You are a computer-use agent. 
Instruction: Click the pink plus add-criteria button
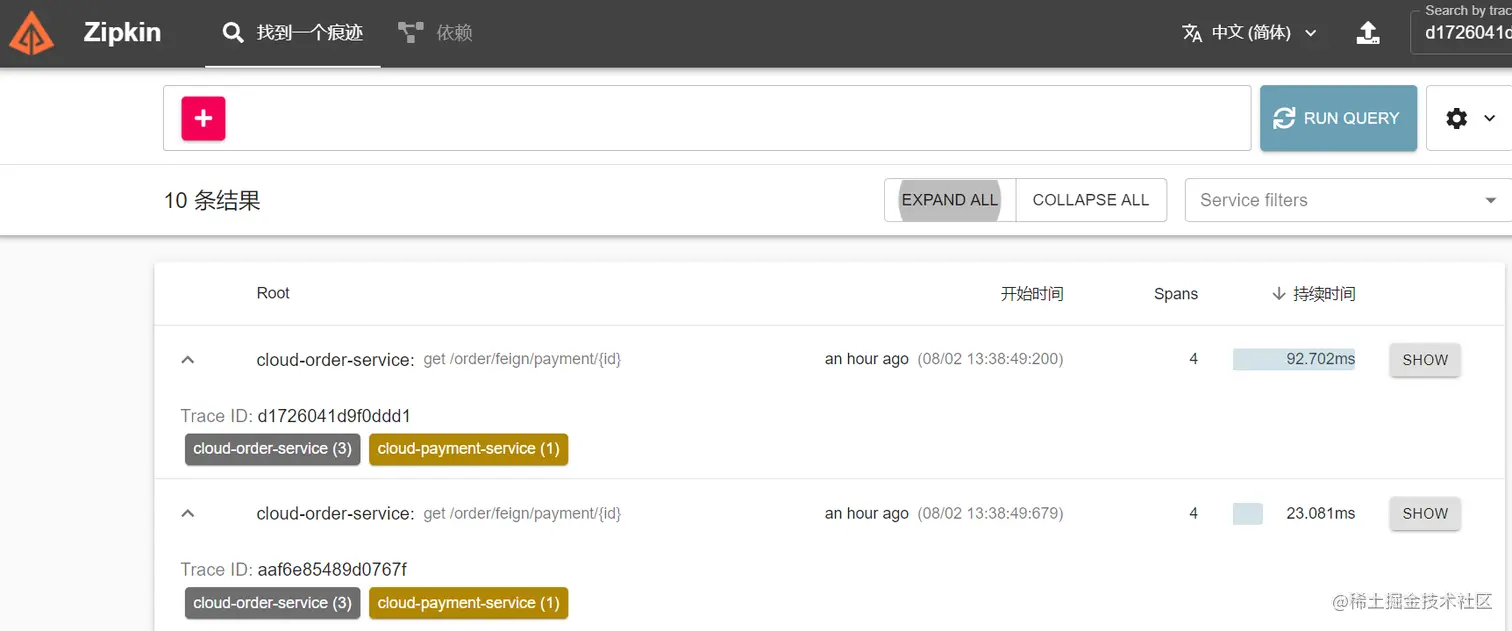click(203, 118)
